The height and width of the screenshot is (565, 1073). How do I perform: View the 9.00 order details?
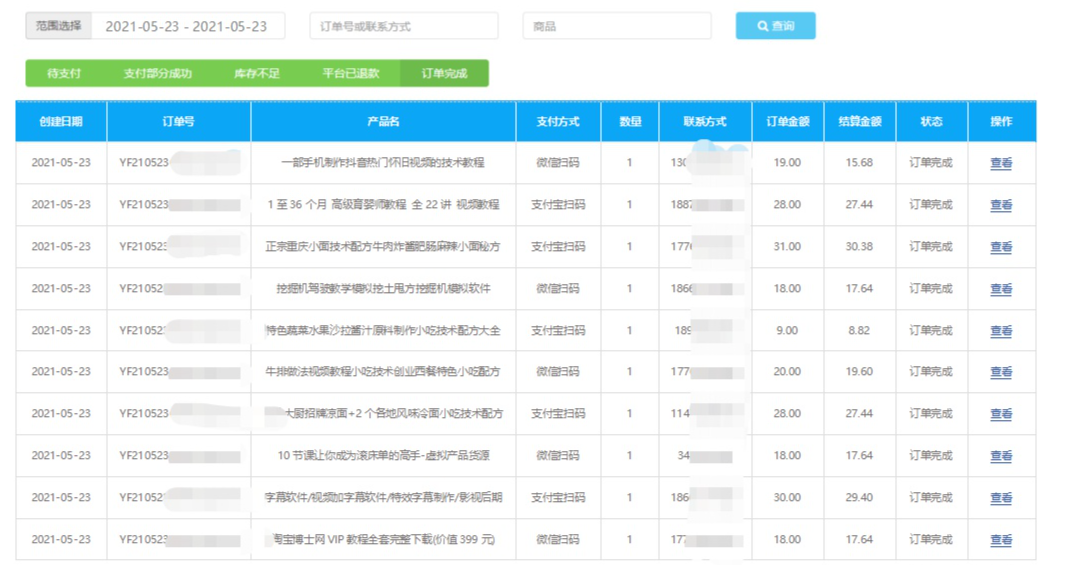(x=1000, y=331)
